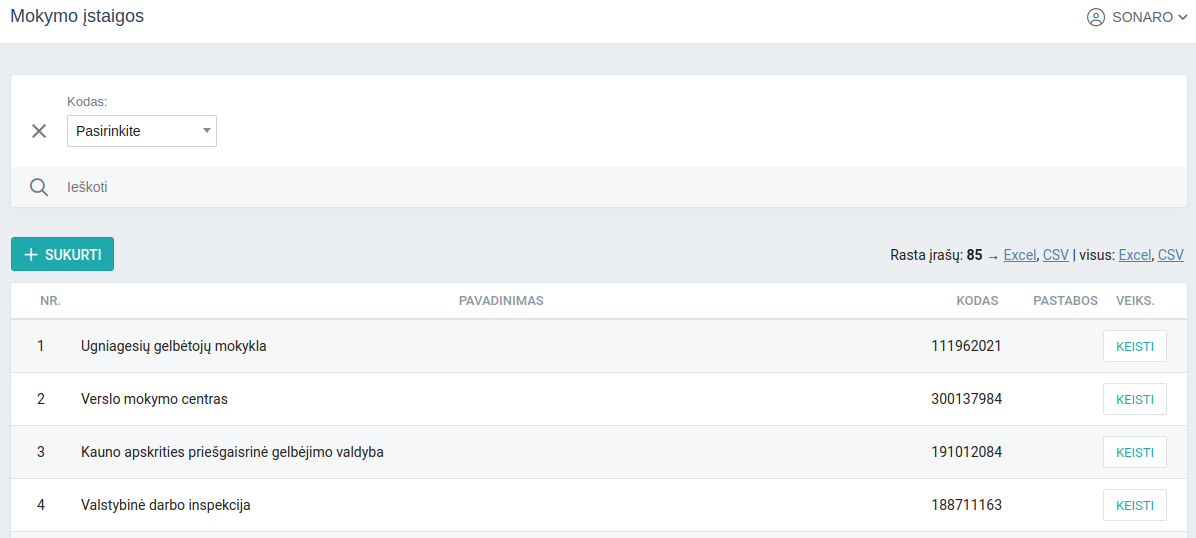Sort by the KODAS column header
Viewport: 1196px width, 538px height.
[978, 301]
